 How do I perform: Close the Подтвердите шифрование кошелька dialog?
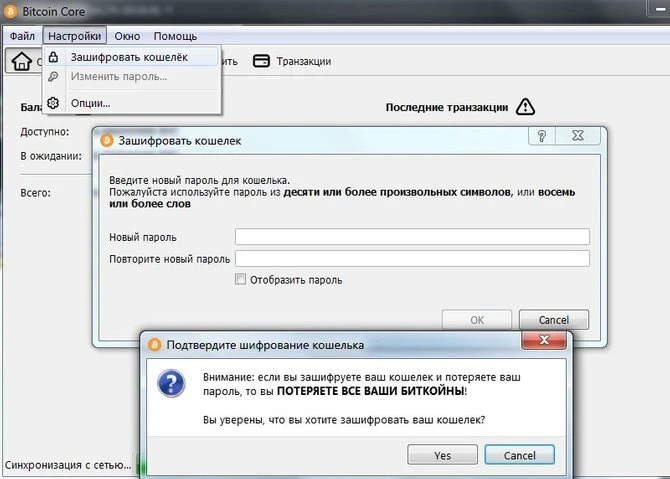[x=544, y=340]
